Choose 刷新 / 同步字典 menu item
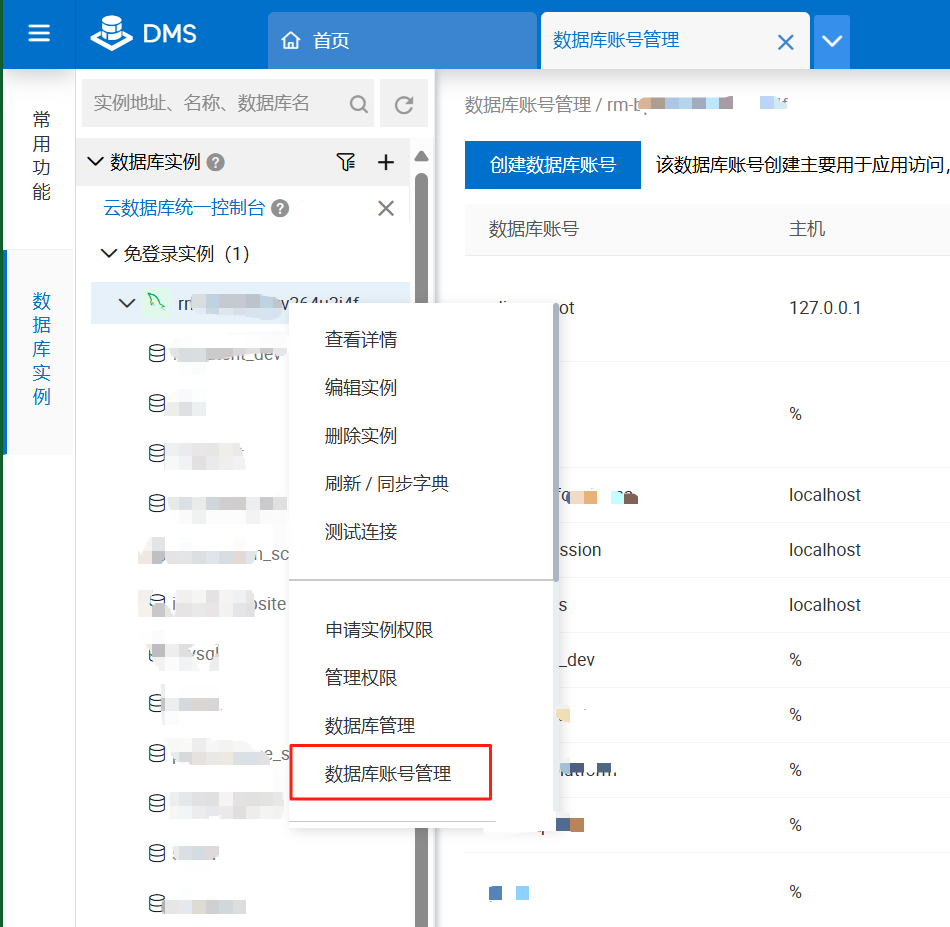 (x=387, y=483)
